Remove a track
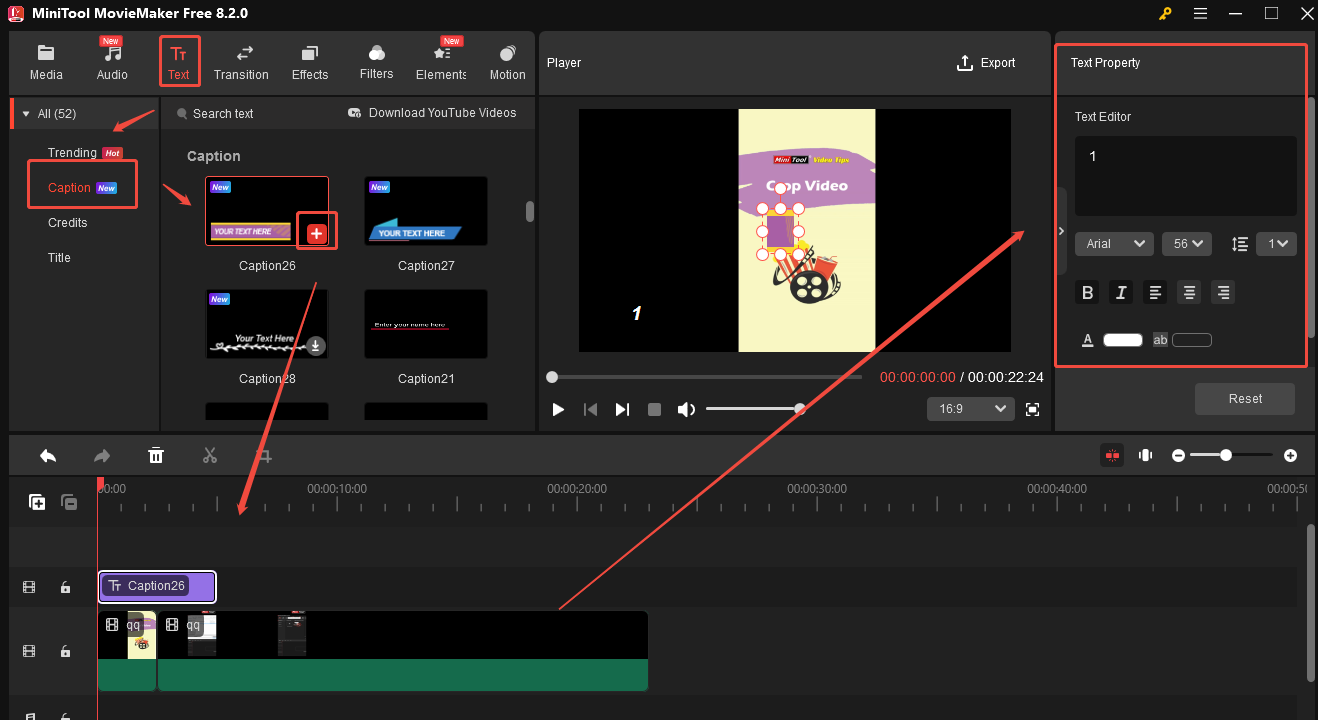 tap(69, 503)
